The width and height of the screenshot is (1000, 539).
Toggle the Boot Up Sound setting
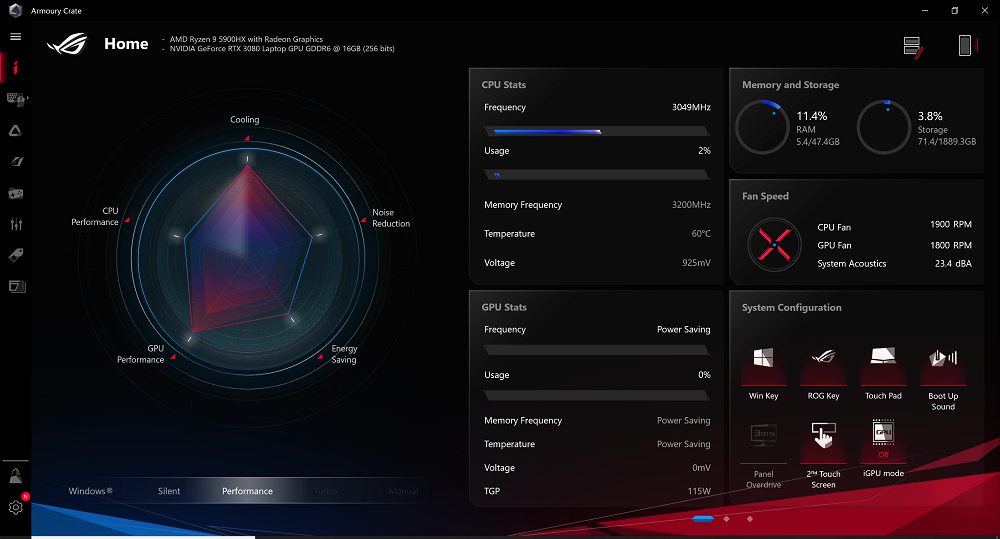pyautogui.click(x=943, y=380)
